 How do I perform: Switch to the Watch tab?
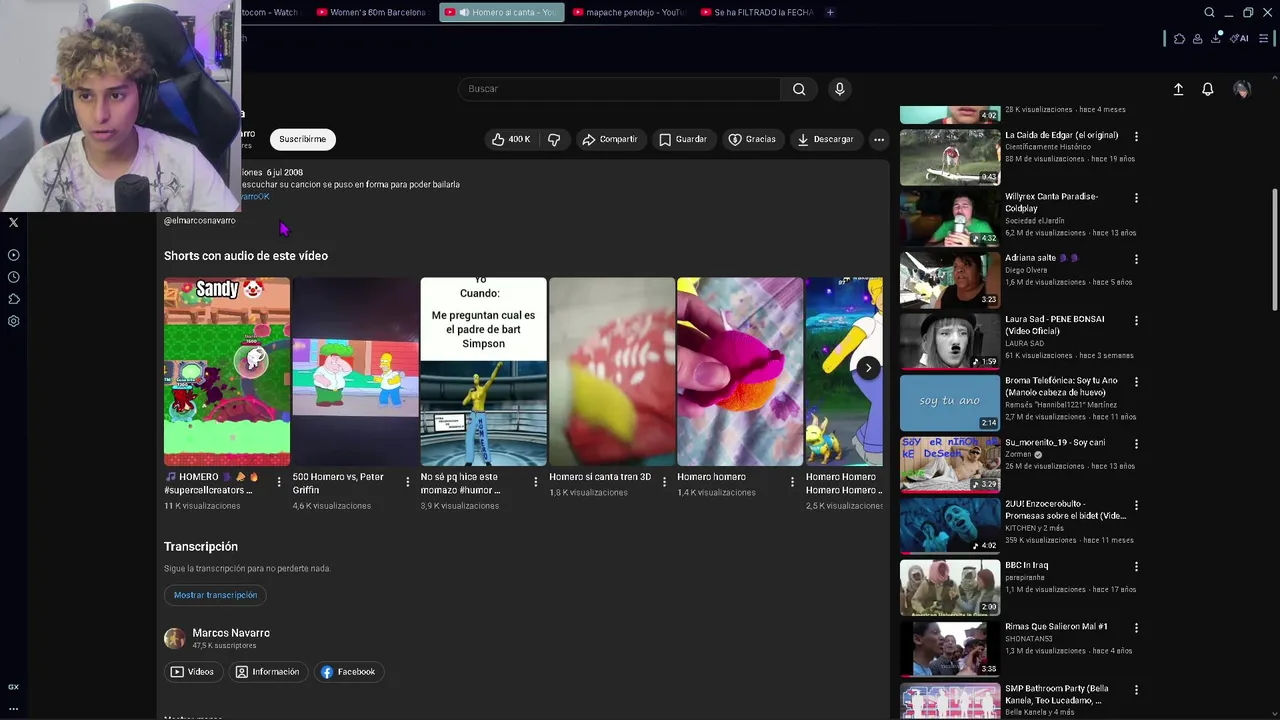point(271,12)
